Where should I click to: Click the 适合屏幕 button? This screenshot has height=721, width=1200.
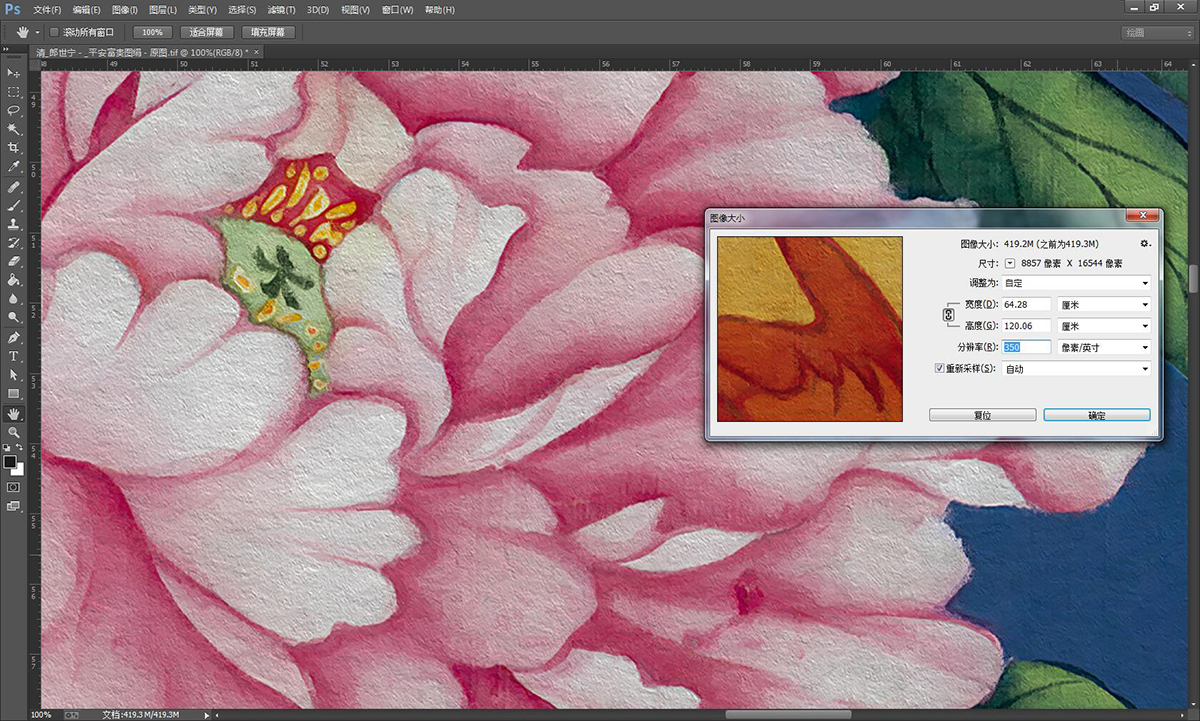(x=207, y=32)
